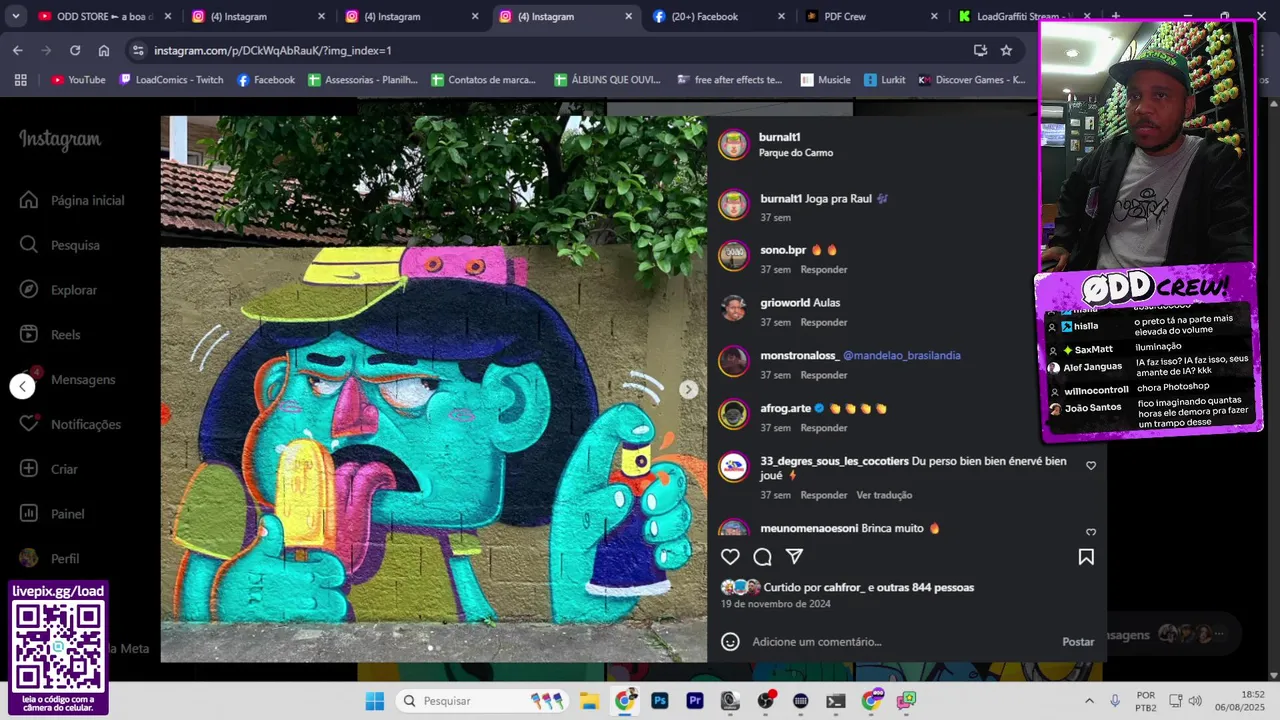
Task: Open the Lurkit bookmark
Action: tap(885, 80)
